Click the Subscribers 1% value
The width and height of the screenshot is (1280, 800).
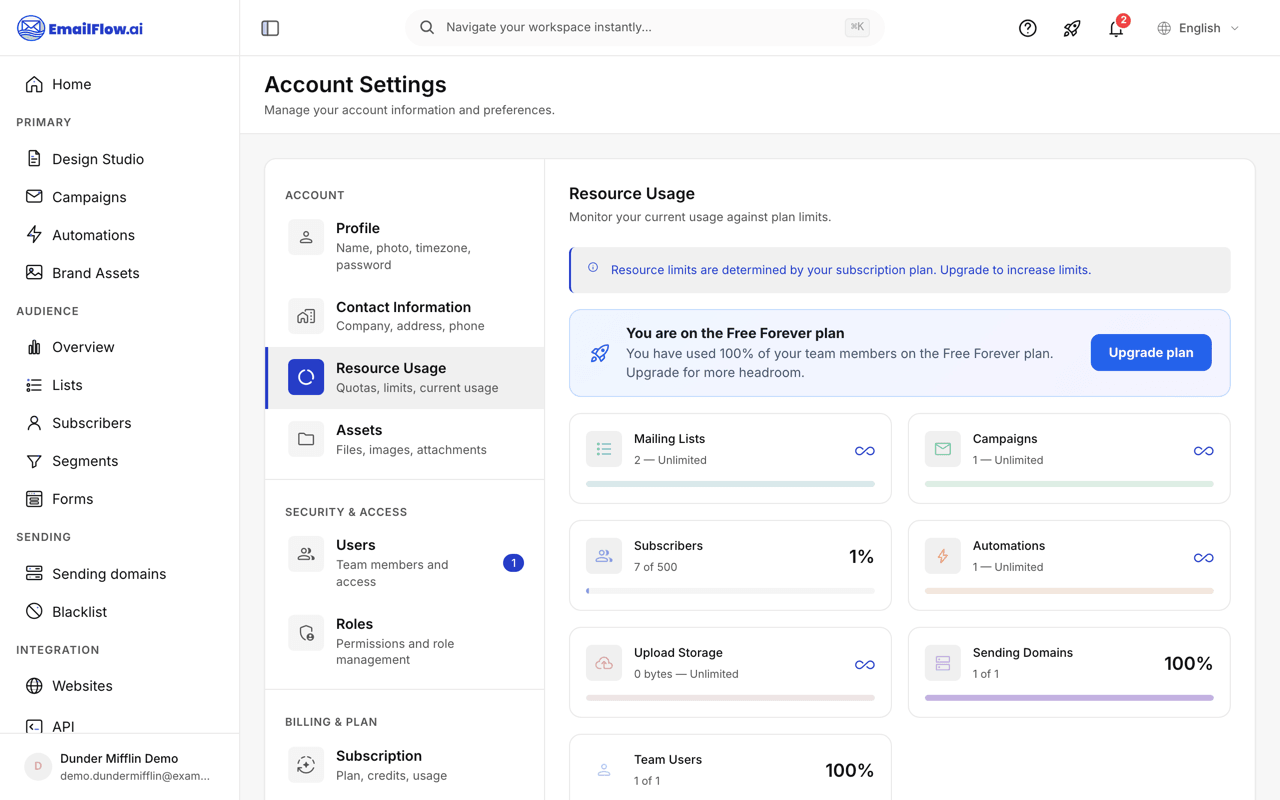pos(861,557)
